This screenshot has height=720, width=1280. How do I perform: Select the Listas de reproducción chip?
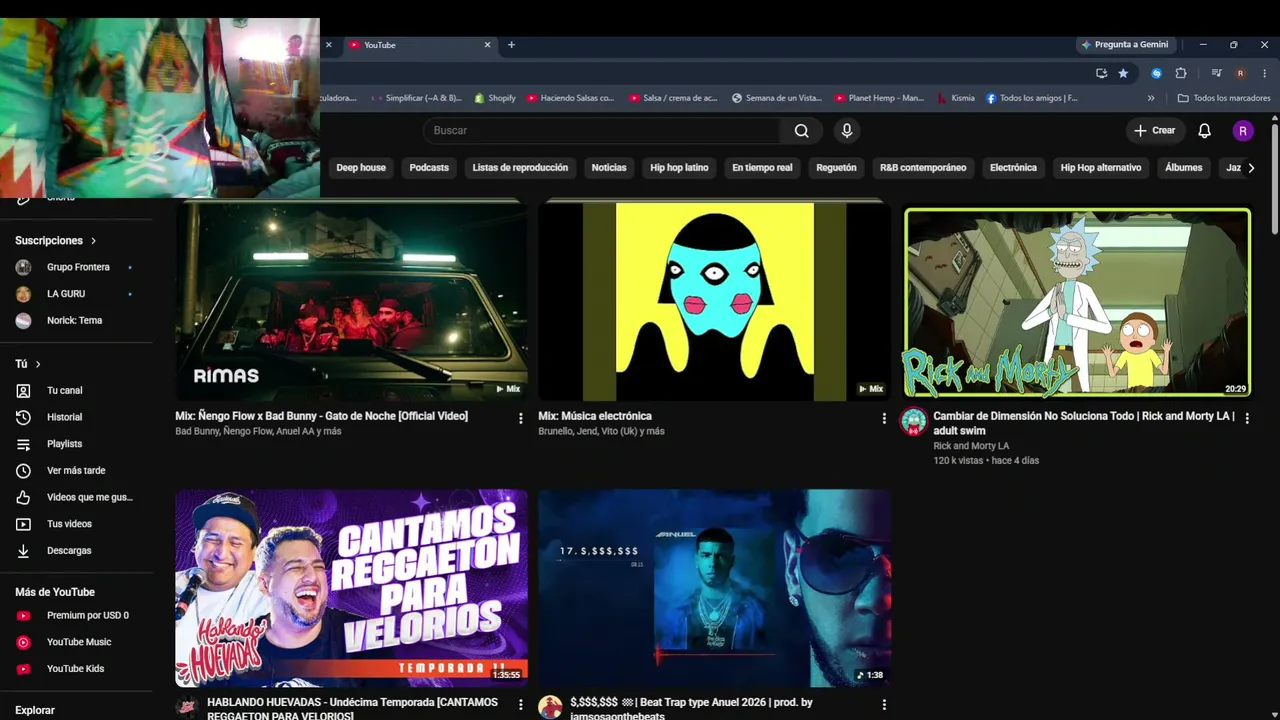point(520,168)
